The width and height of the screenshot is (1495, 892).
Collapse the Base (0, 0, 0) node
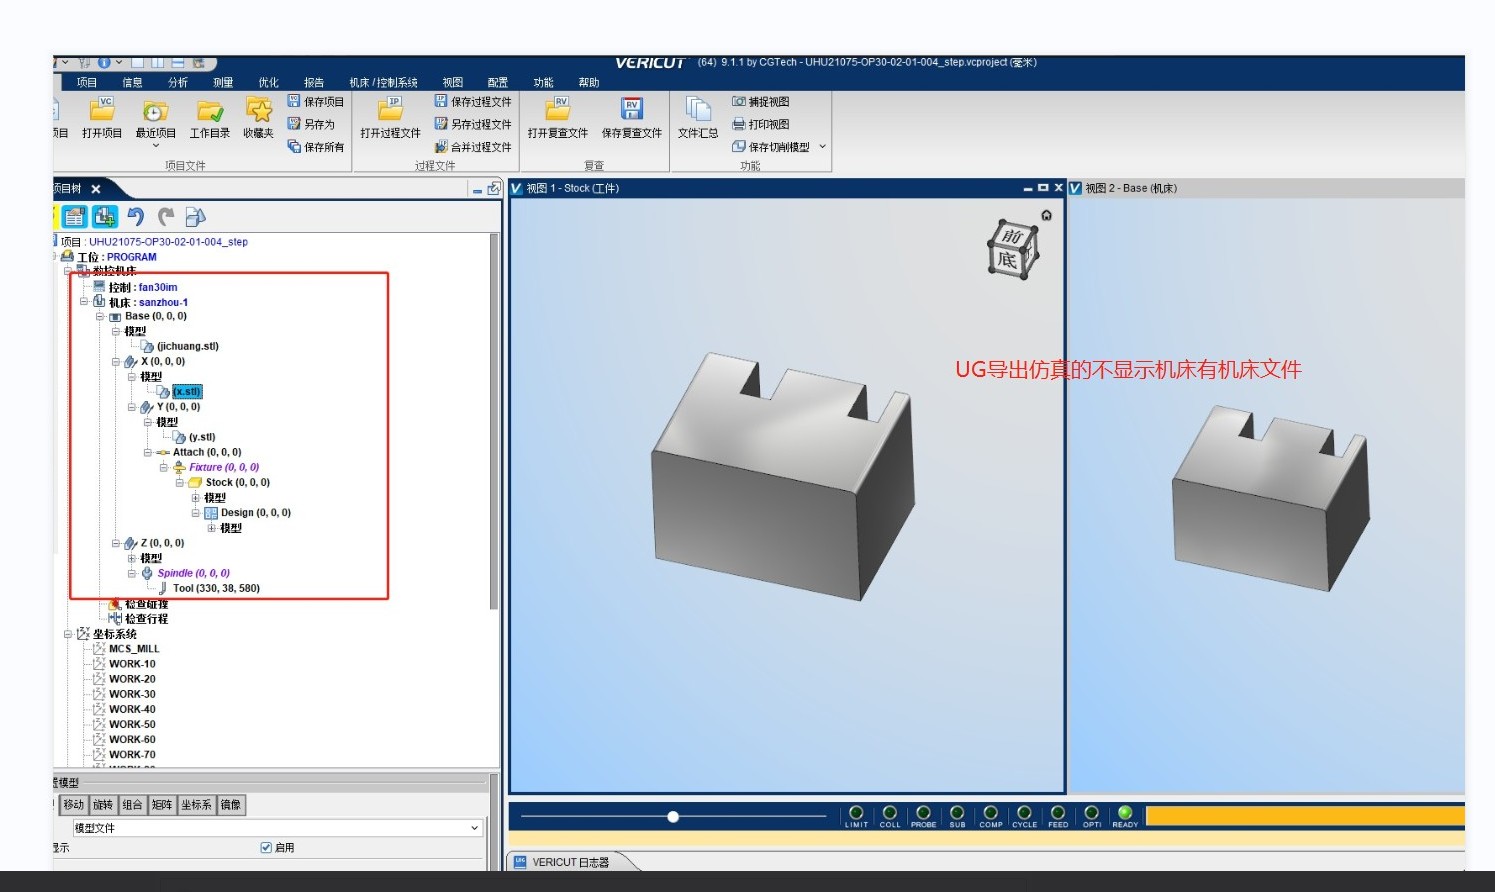click(100, 316)
